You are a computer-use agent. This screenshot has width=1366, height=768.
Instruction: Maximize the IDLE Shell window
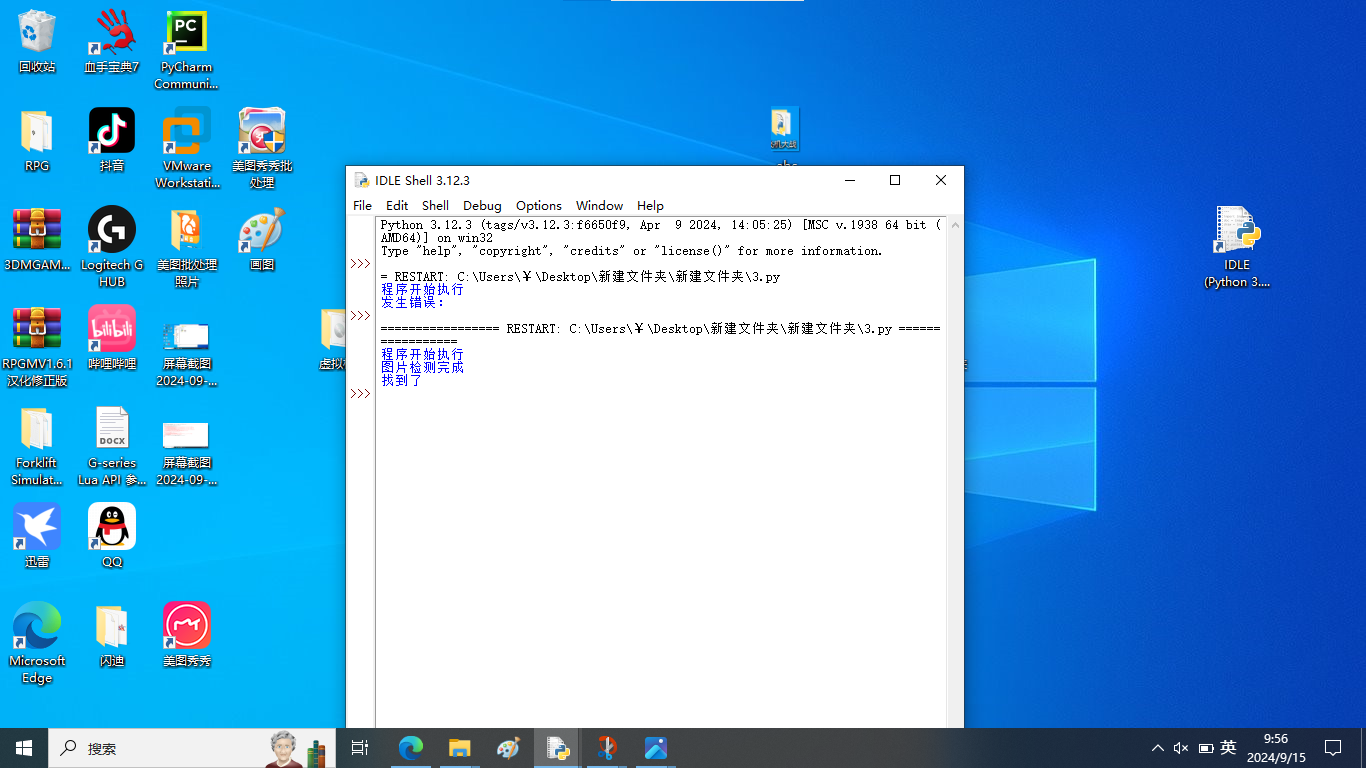pyautogui.click(x=895, y=180)
